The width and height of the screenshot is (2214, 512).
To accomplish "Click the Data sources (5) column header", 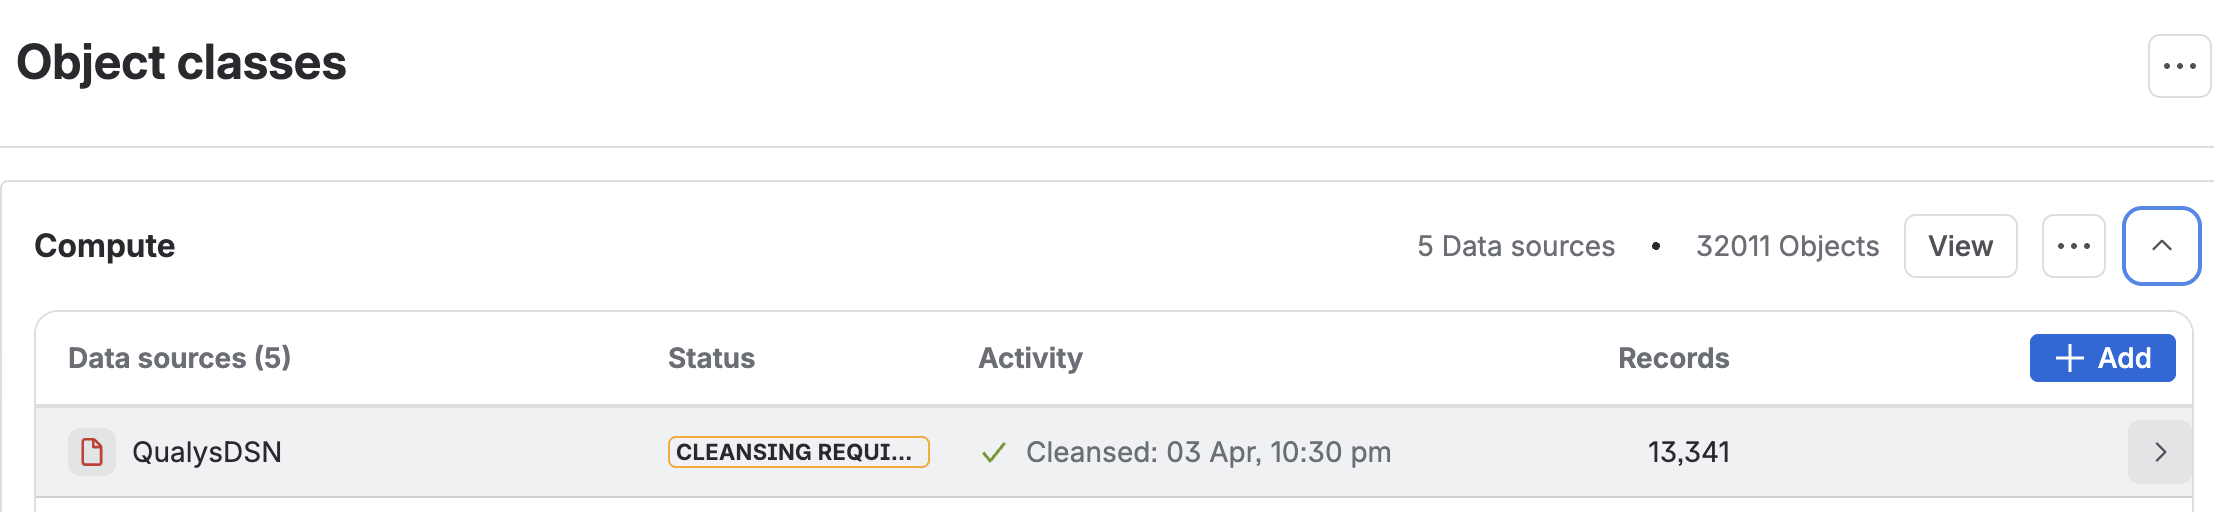I will tap(179, 358).
